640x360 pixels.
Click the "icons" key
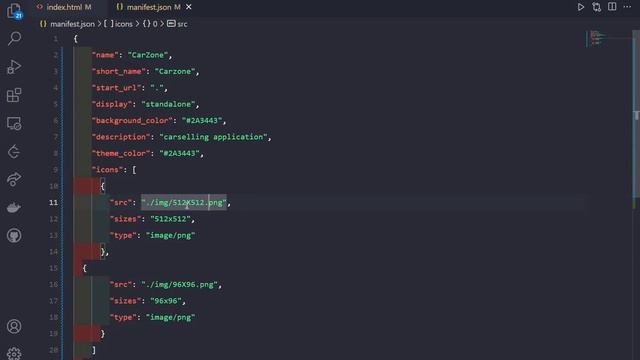click(108, 169)
